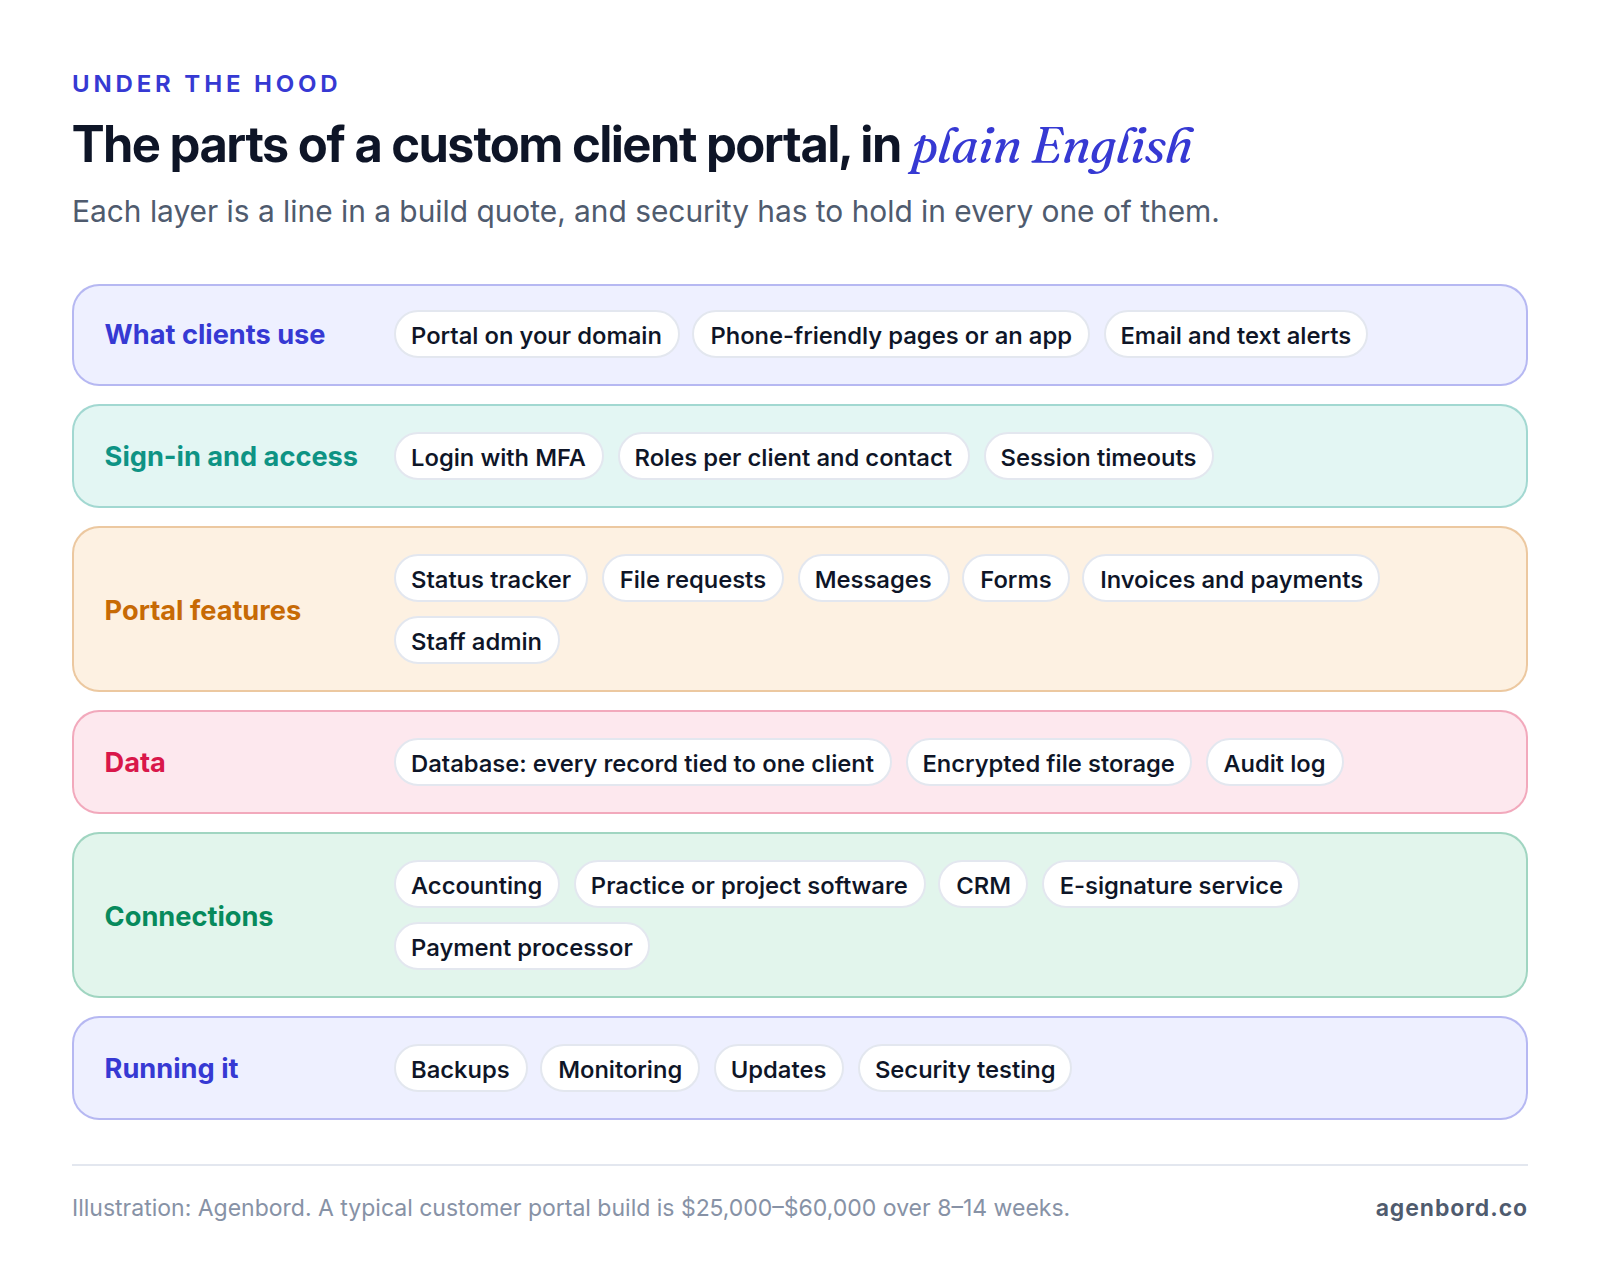Image resolution: width=1600 pixels, height=1274 pixels.
Task: Click the 'UNDER THE HOOD' eyebrow heading
Action: (206, 84)
